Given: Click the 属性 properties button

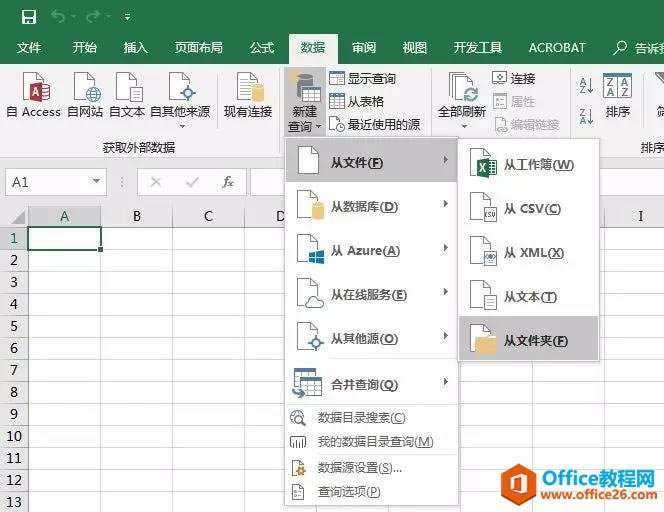Looking at the screenshot, I should 514,101.
